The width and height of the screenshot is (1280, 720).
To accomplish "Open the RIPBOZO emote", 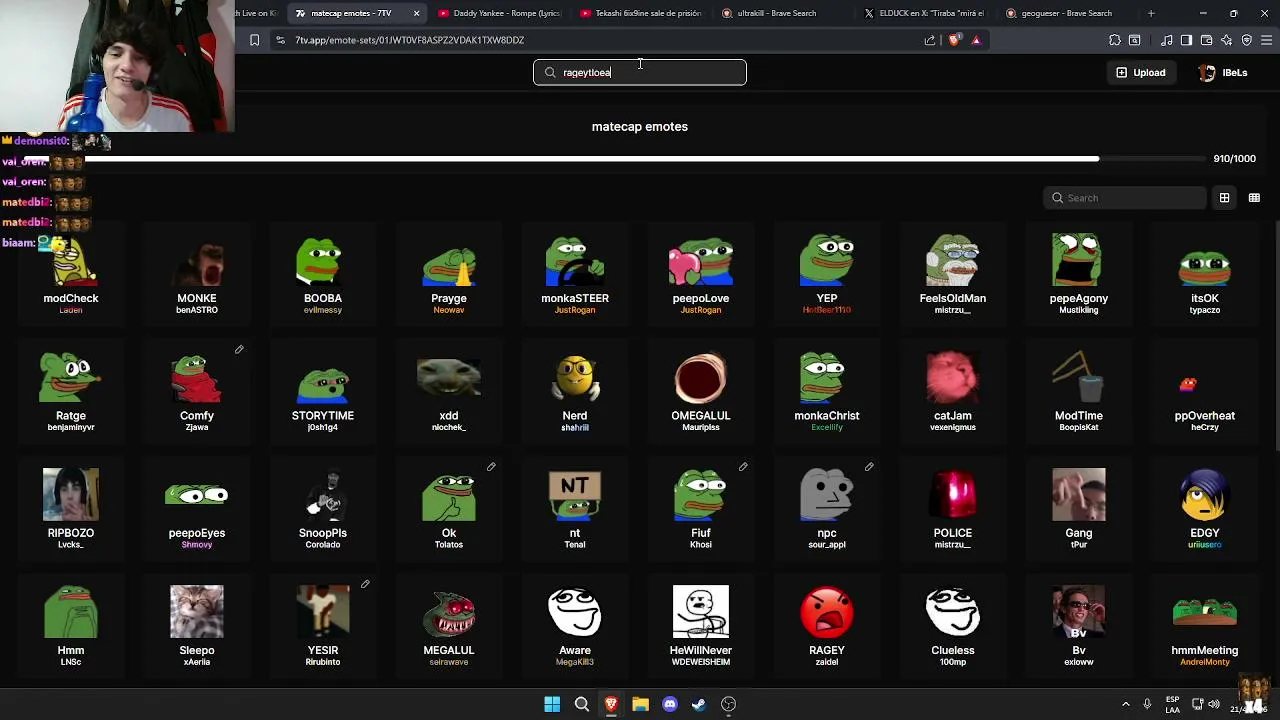I will coord(71,509).
